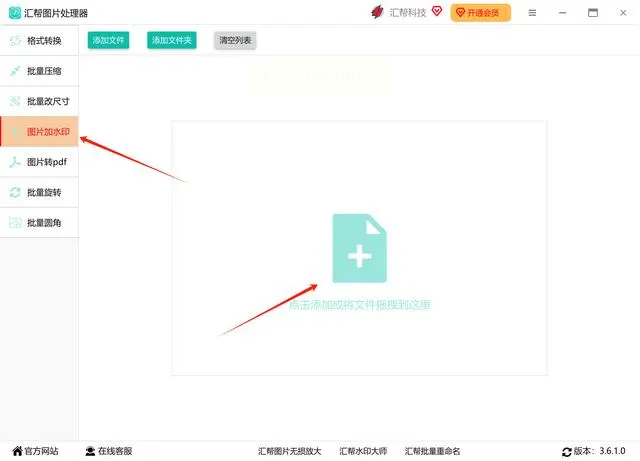Click the customer service person icon
This screenshot has width=640, height=461.
click(90, 451)
